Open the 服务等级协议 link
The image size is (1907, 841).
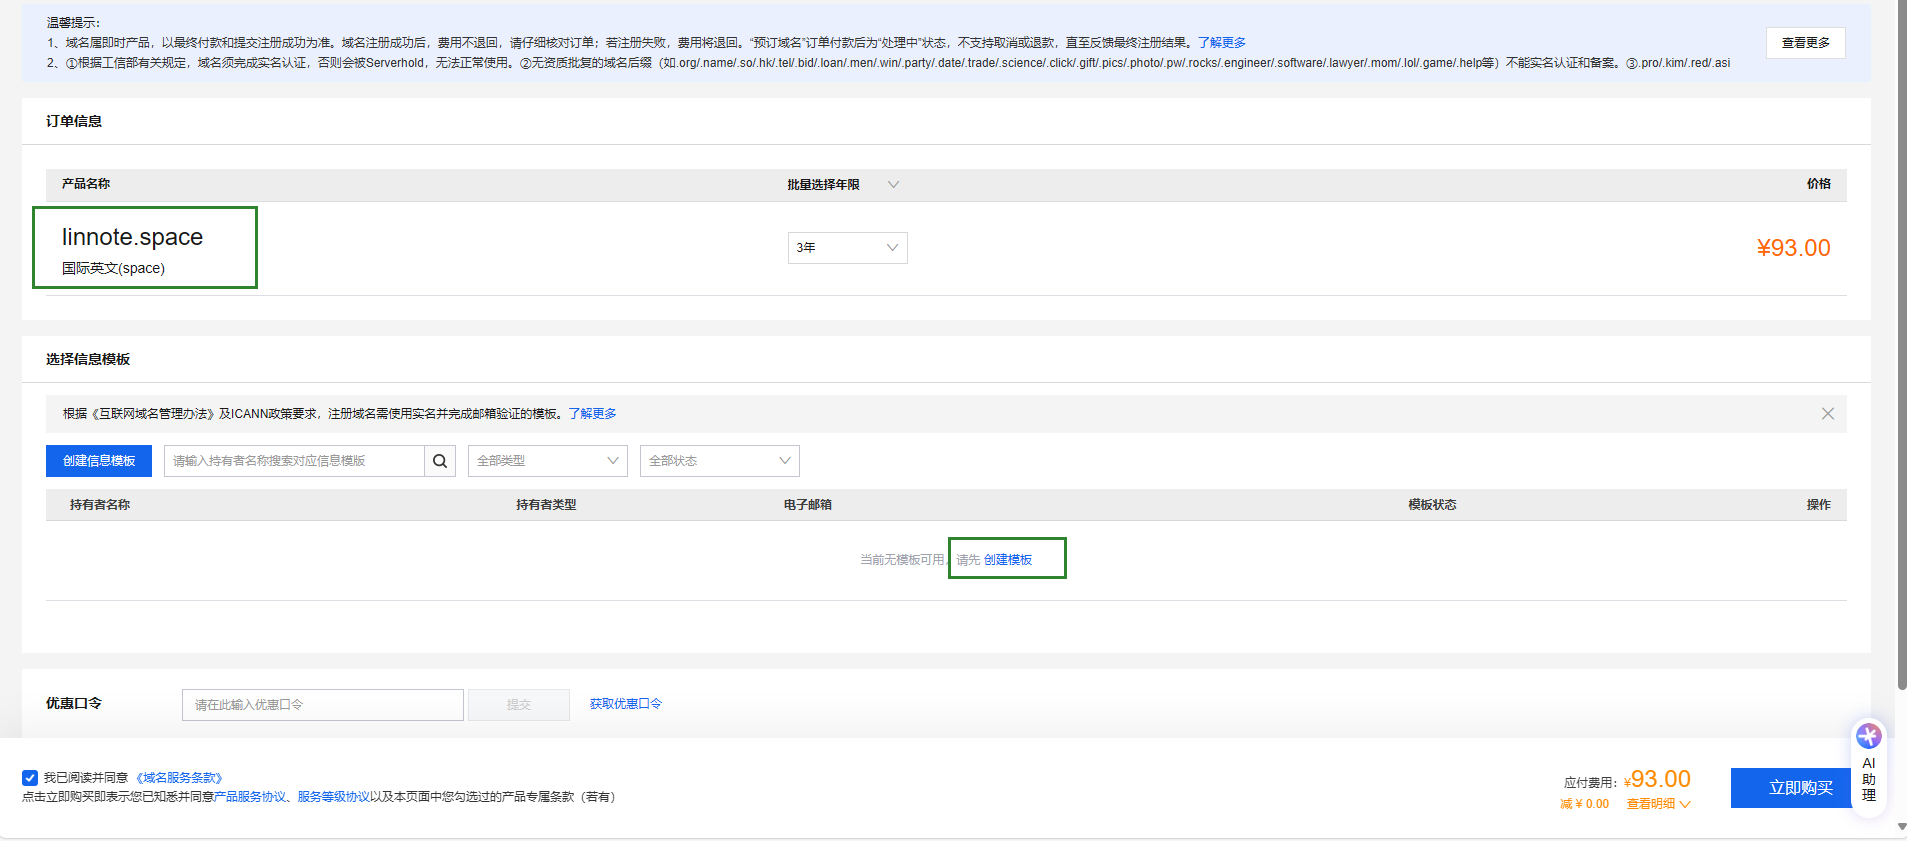(x=333, y=797)
